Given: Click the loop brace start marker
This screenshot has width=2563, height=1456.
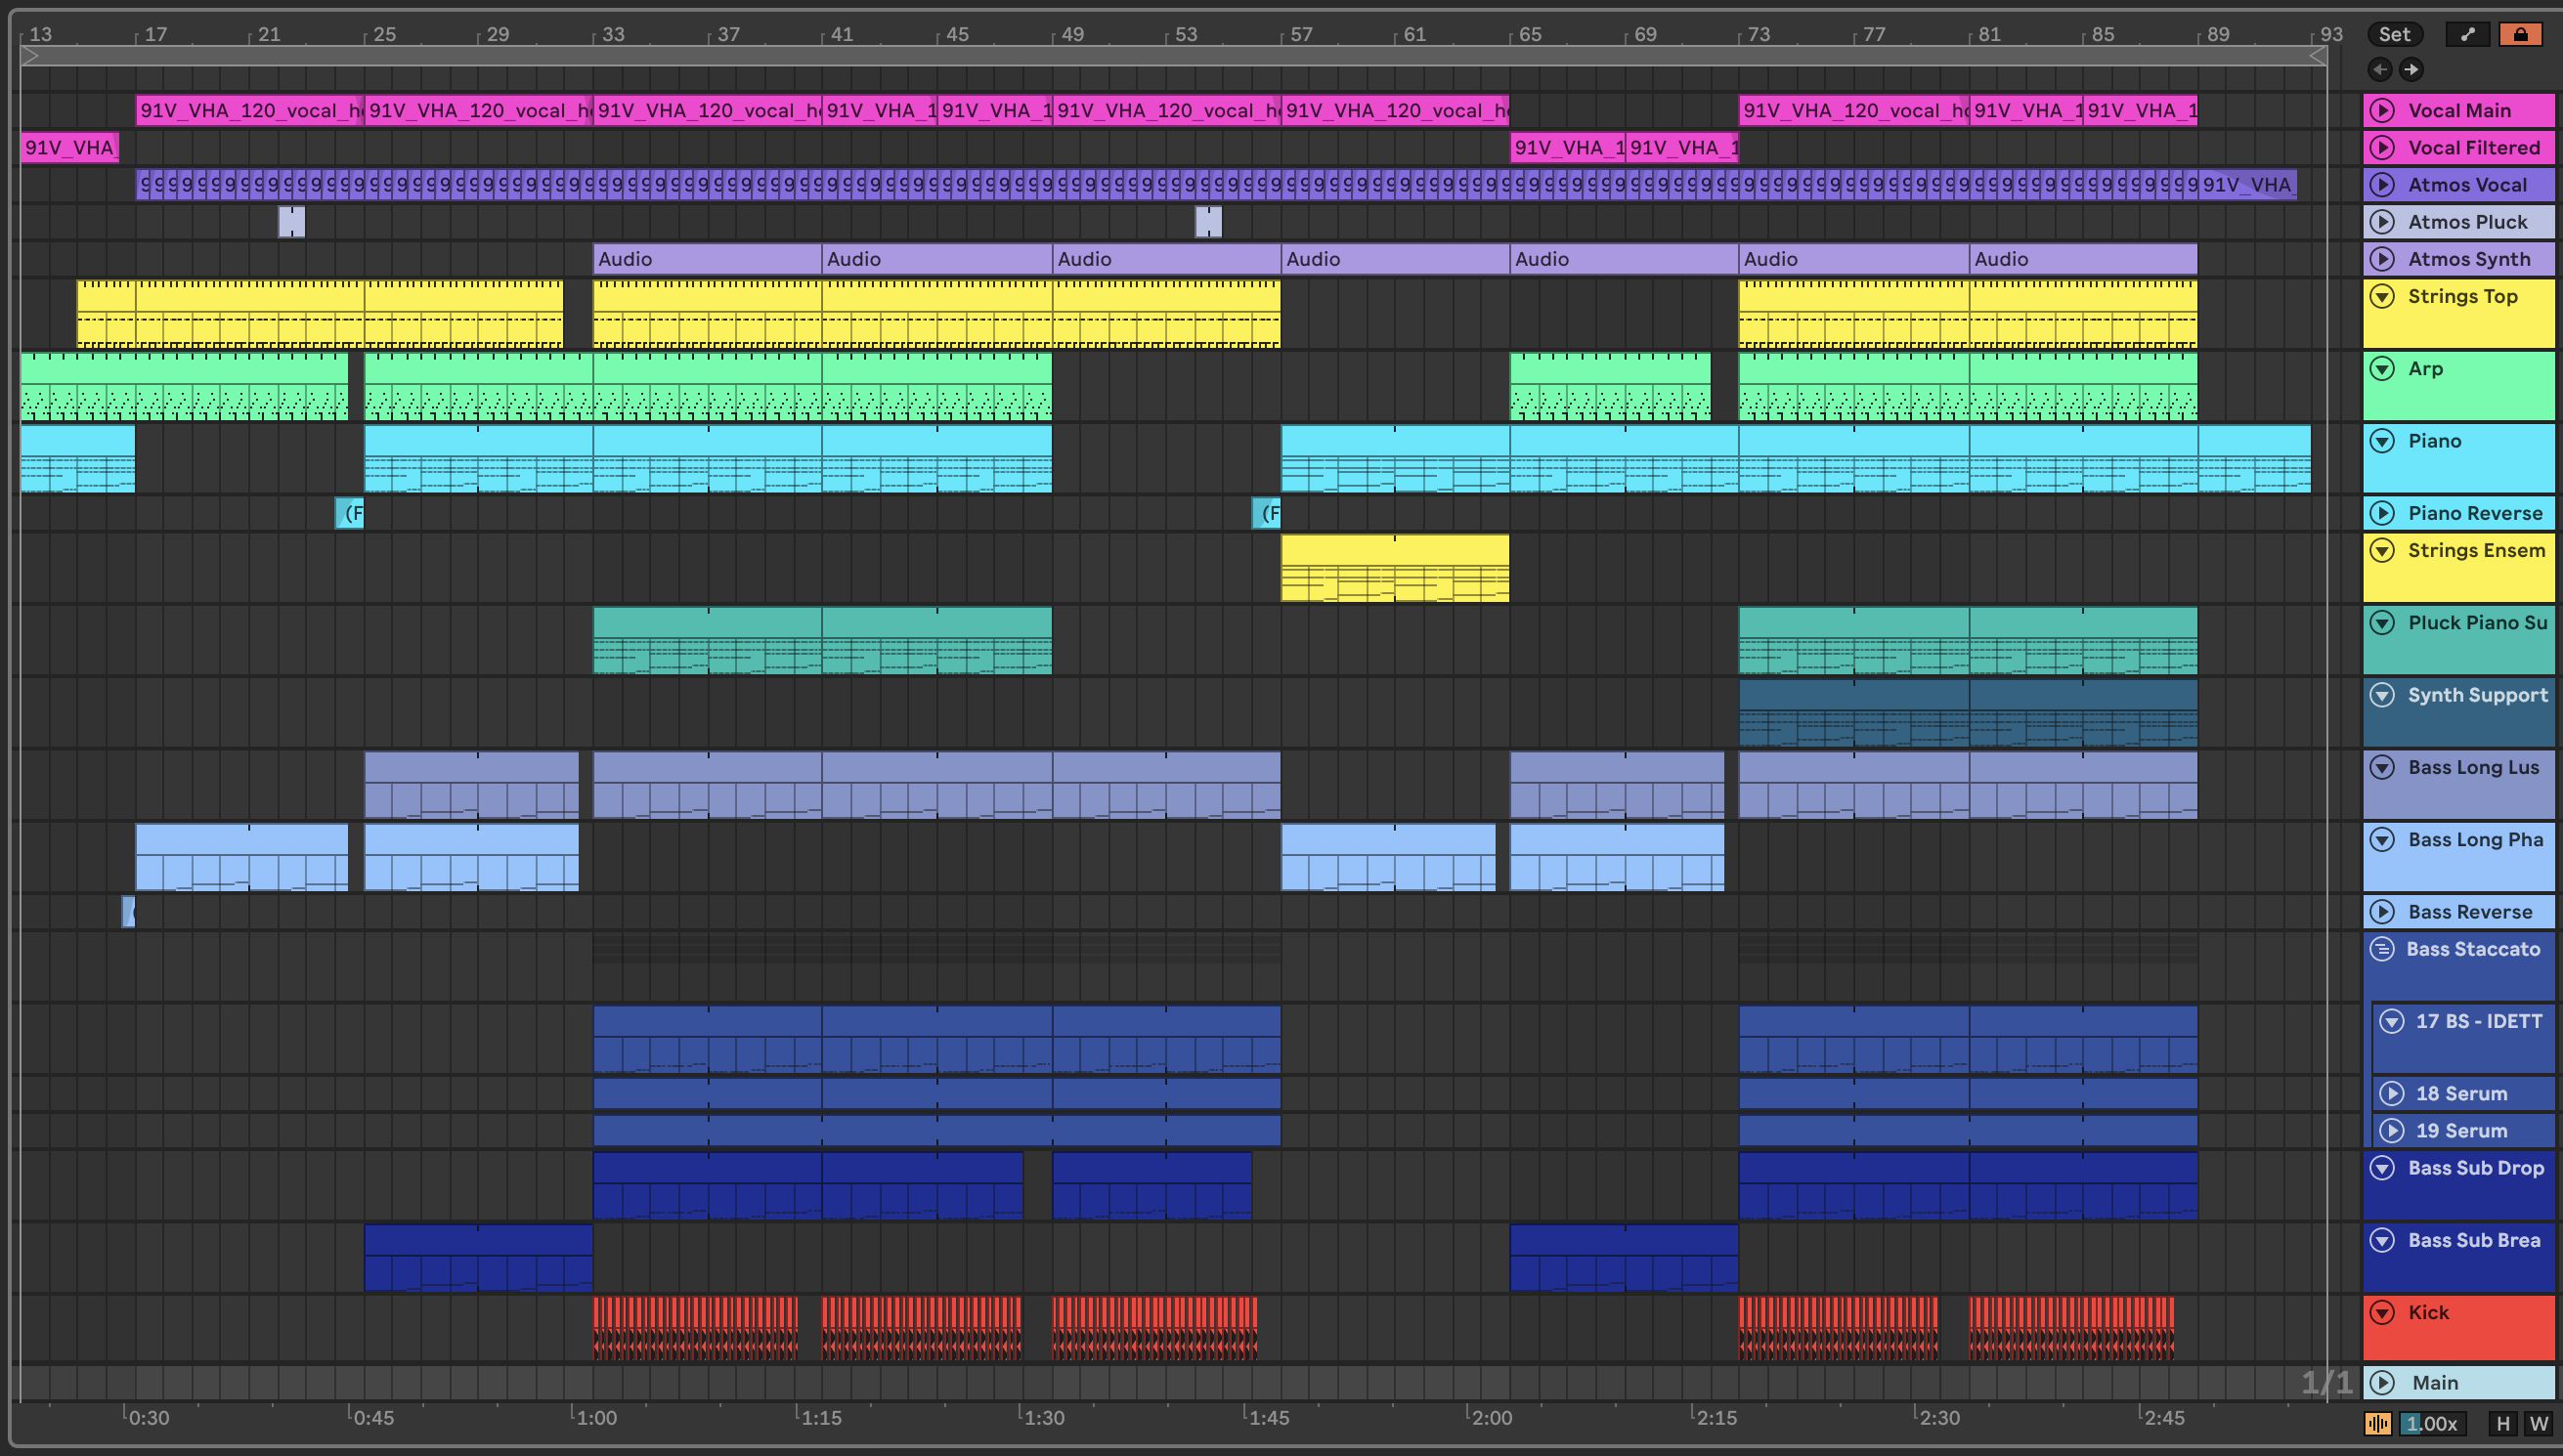Looking at the screenshot, I should click(29, 57).
